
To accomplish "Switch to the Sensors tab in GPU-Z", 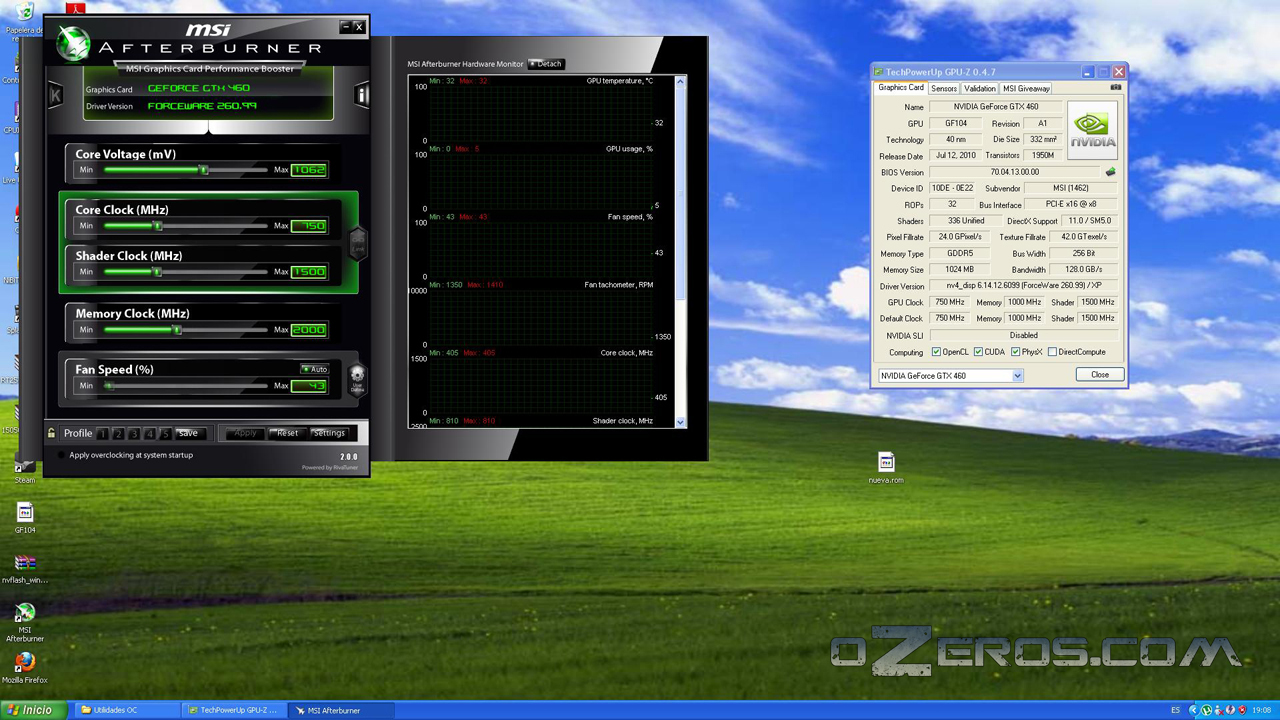I will click(943, 89).
